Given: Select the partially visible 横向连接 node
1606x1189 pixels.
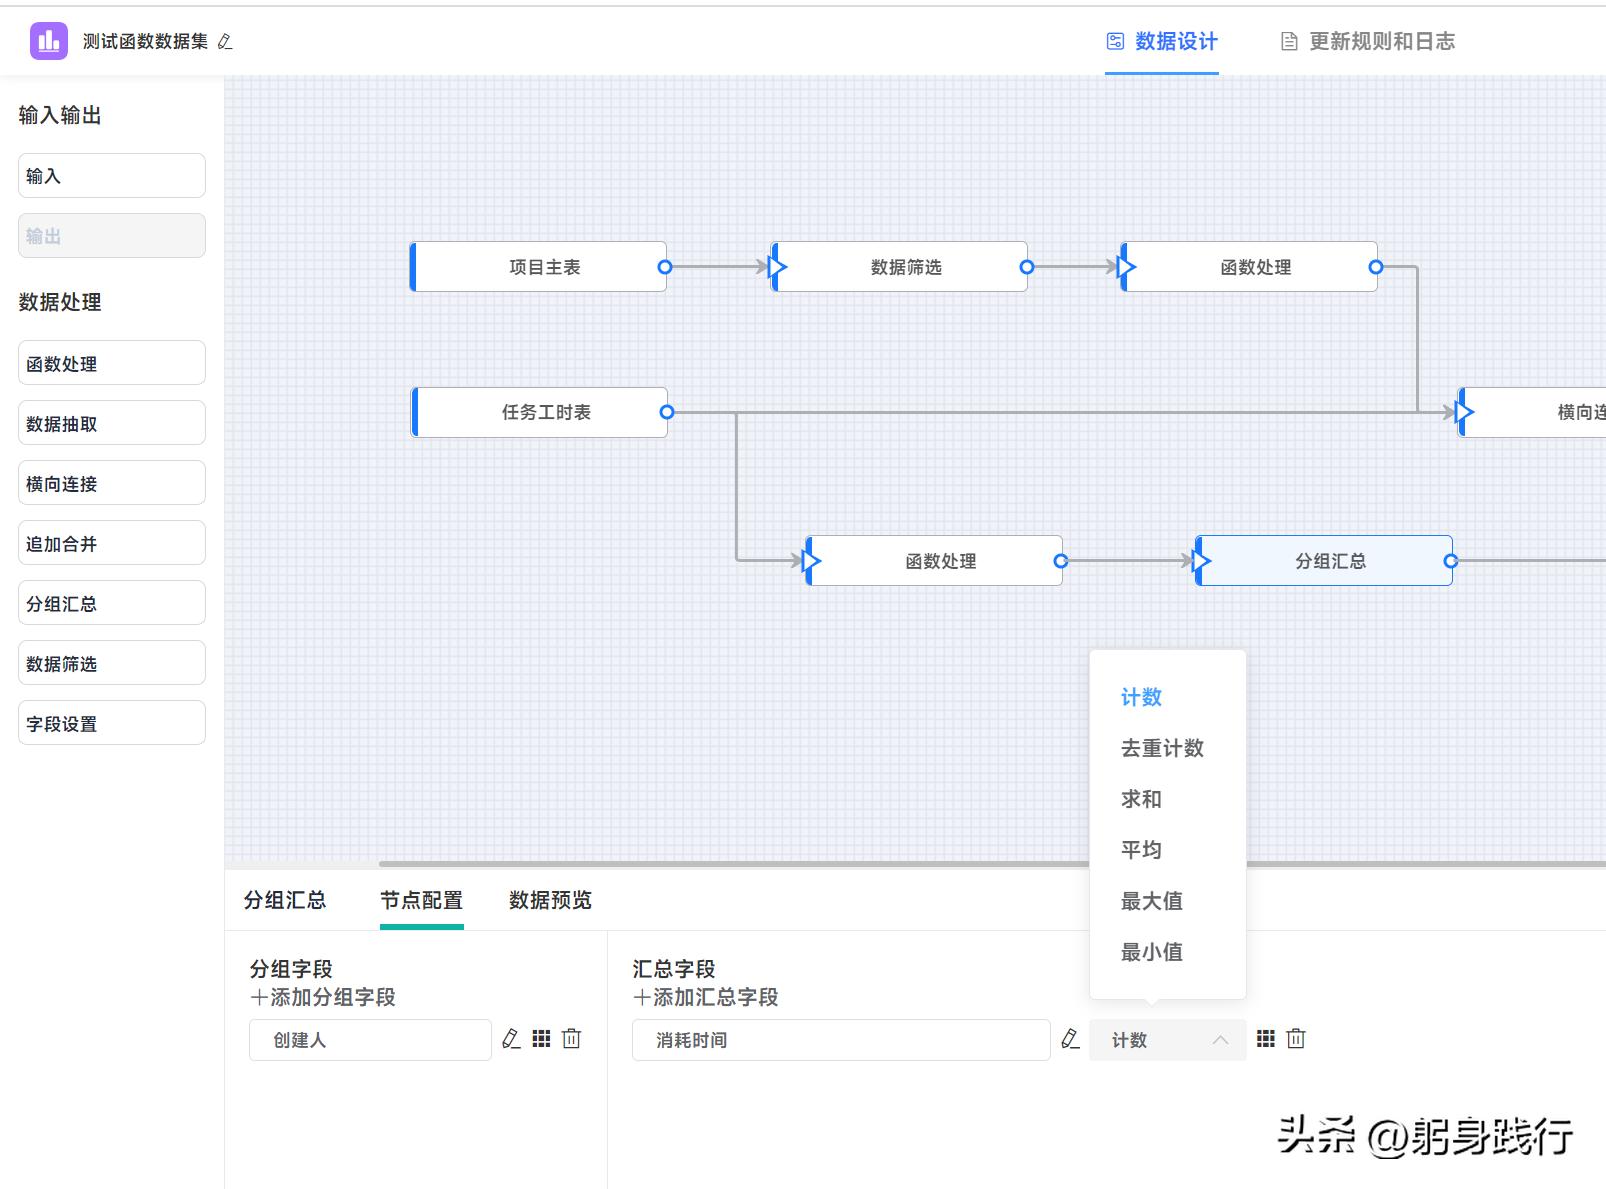Looking at the screenshot, I should tap(1533, 412).
